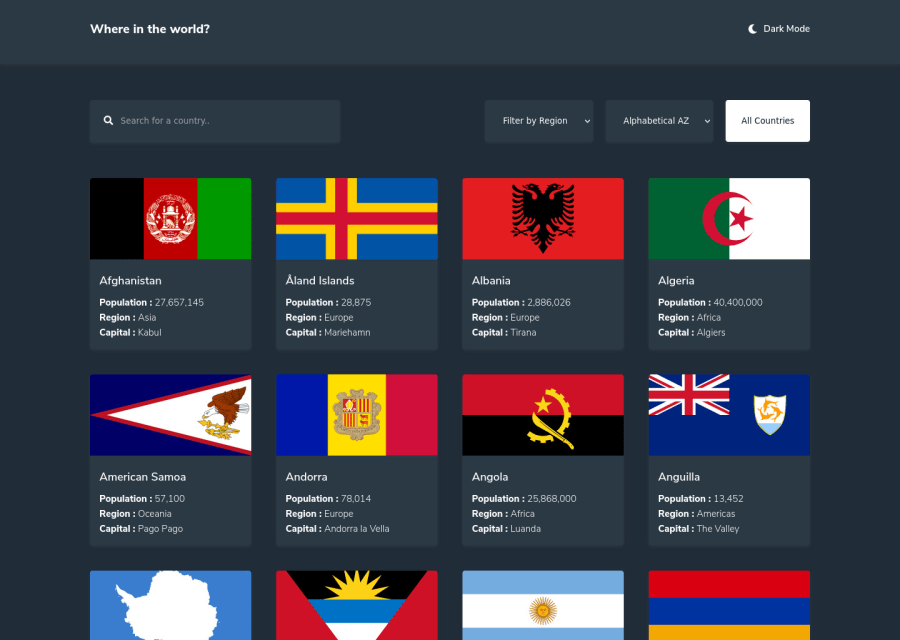Select the Anguilla country name
Viewport: 900px width, 640px height.
[678, 477]
